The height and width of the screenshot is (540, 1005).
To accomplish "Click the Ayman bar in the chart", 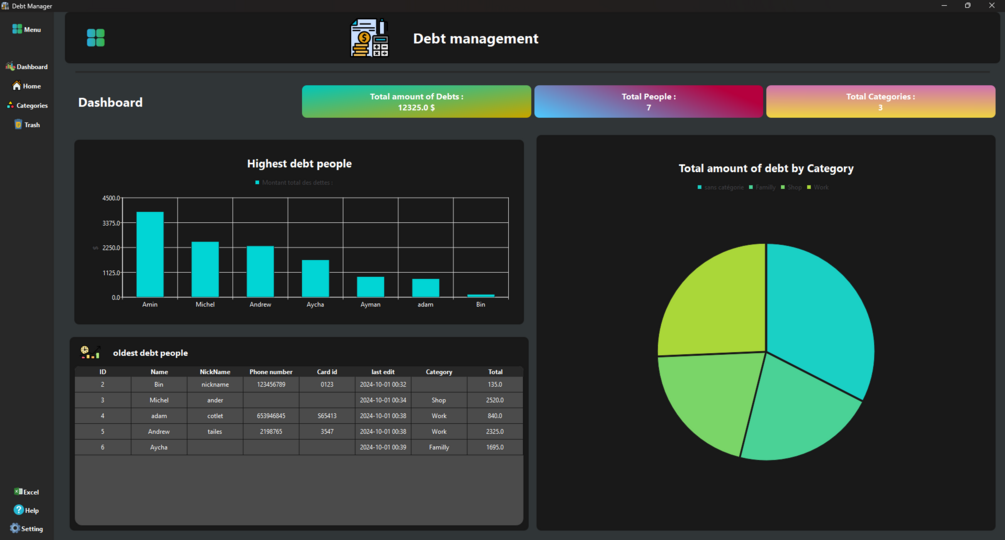I will 370,287.
